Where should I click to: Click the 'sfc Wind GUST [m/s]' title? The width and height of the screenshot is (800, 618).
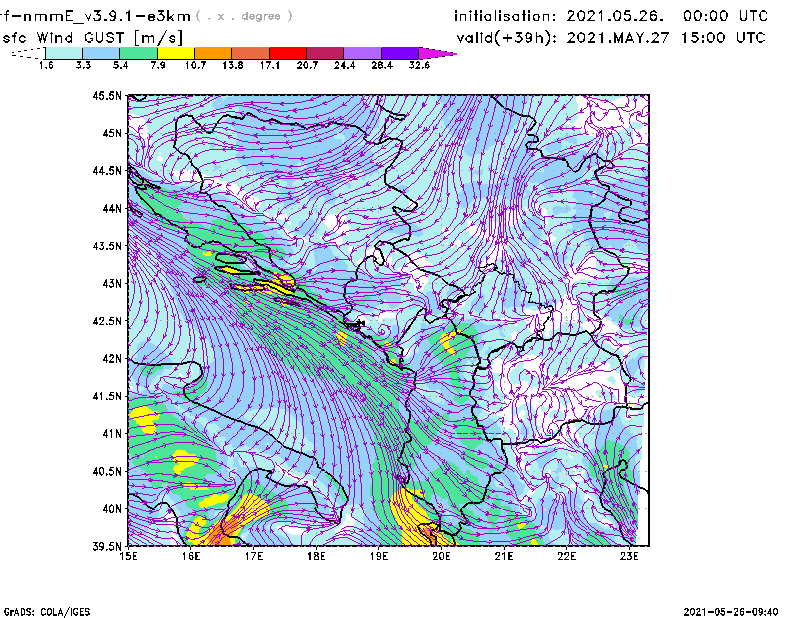click(x=92, y=38)
